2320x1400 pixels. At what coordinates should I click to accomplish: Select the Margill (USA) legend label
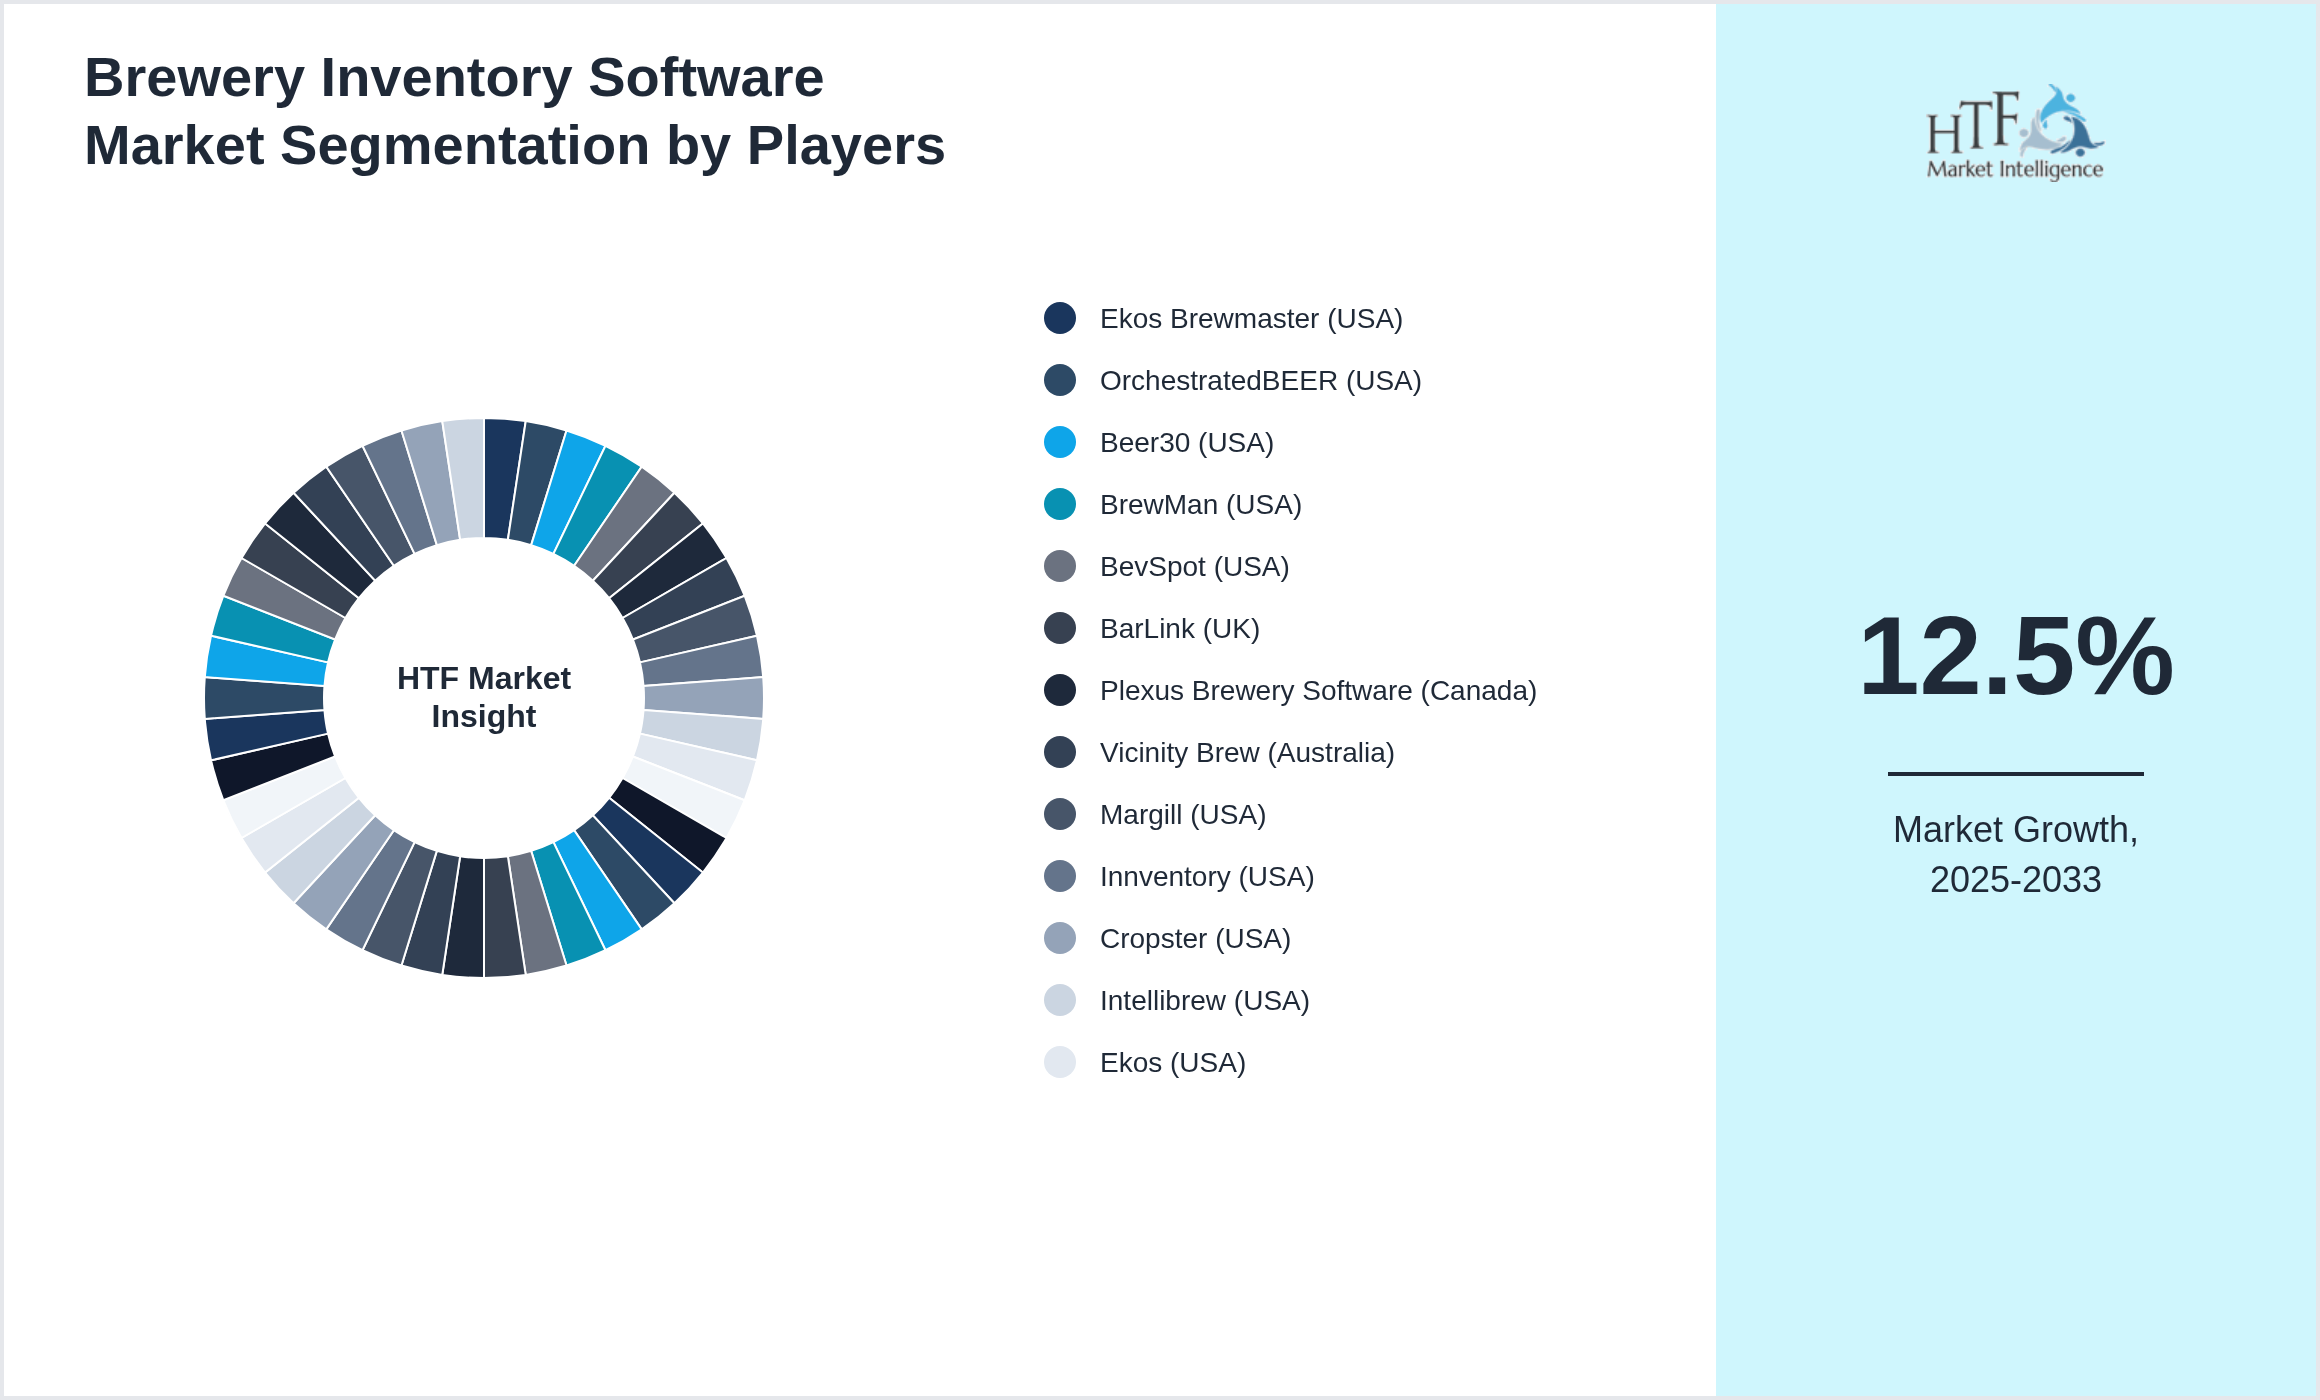[1183, 815]
